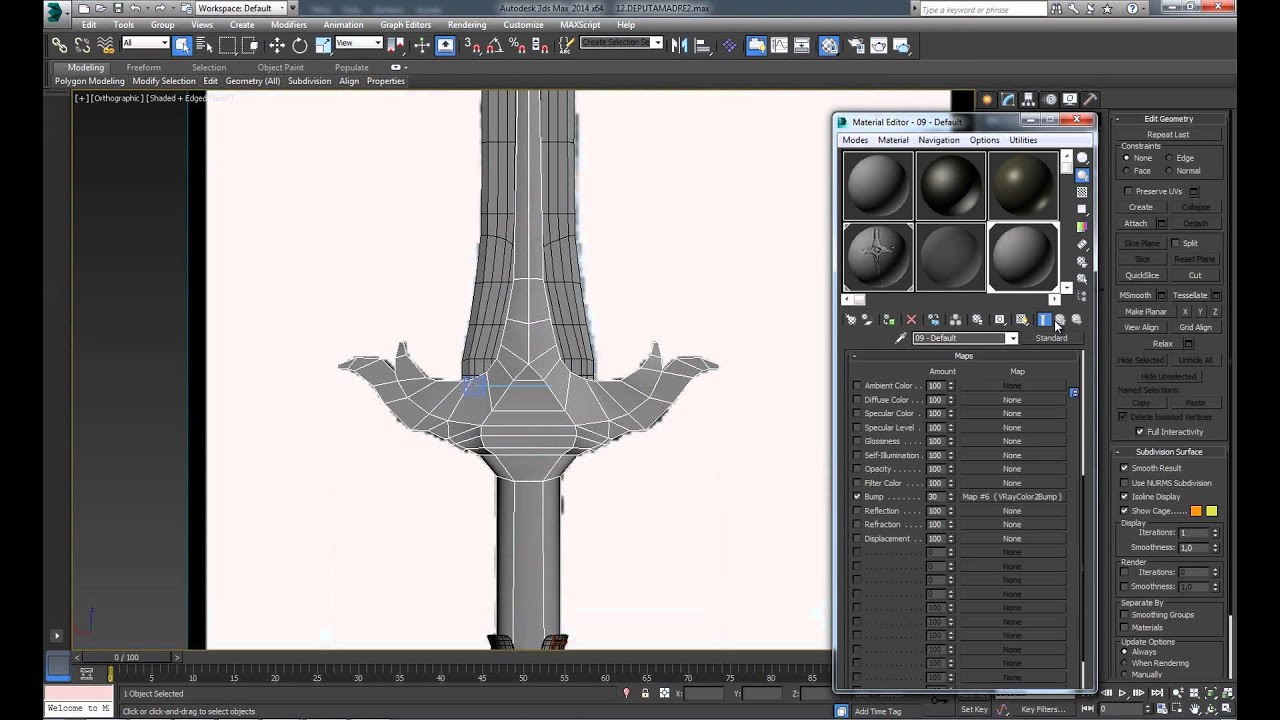Click the QuickSlice button
This screenshot has height=720, width=1280.
[1142, 276]
